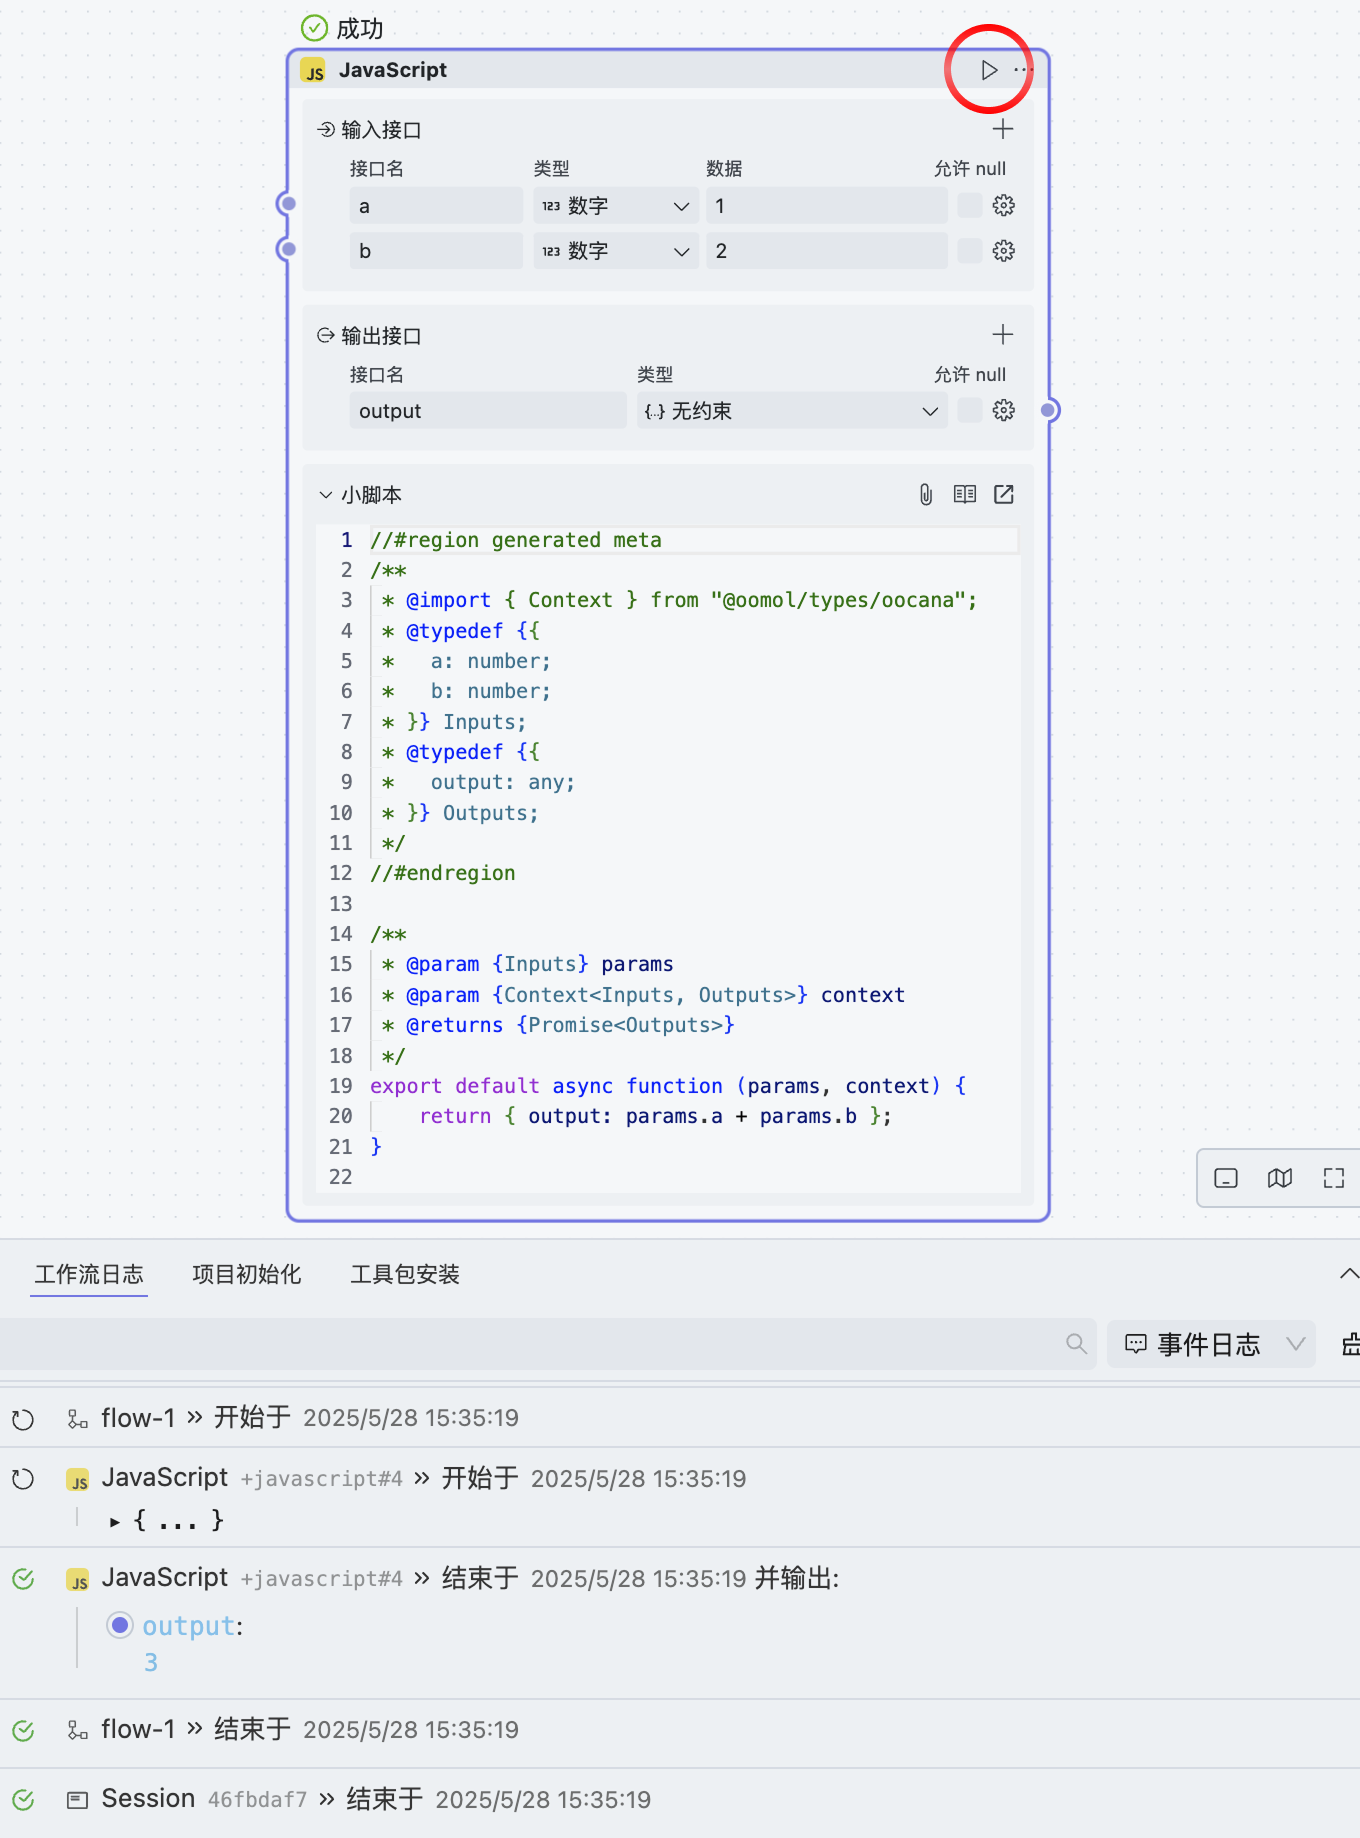This screenshot has height=1838, width=1360.
Task: Switch to the 项目初始化 tab
Action: click(246, 1274)
